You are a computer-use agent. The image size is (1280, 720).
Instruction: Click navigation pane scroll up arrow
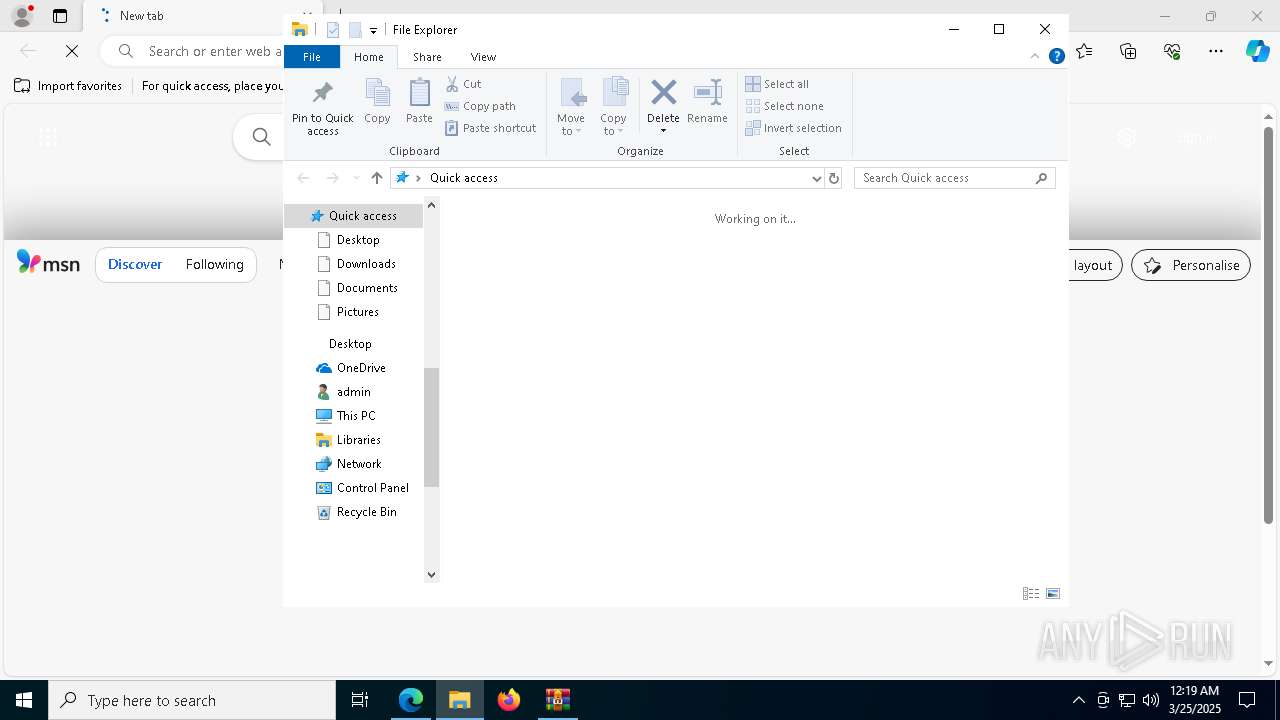coord(432,205)
